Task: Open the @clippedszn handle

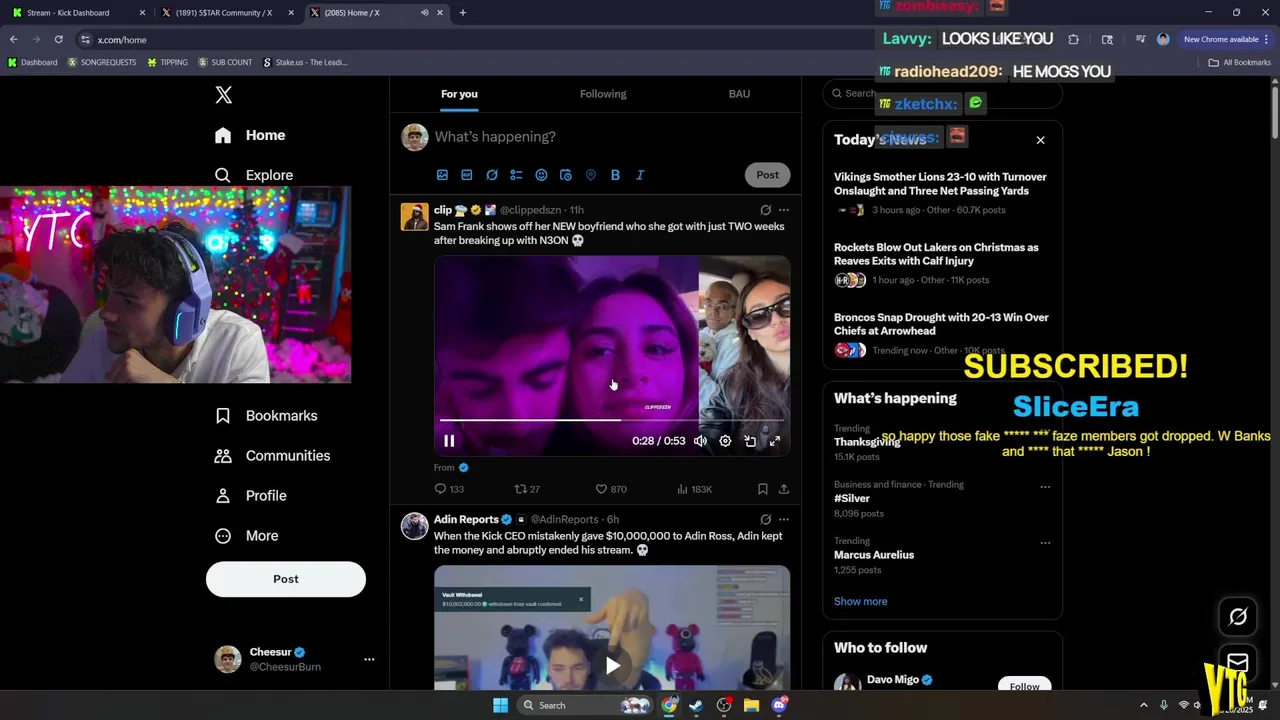Action: pos(530,211)
